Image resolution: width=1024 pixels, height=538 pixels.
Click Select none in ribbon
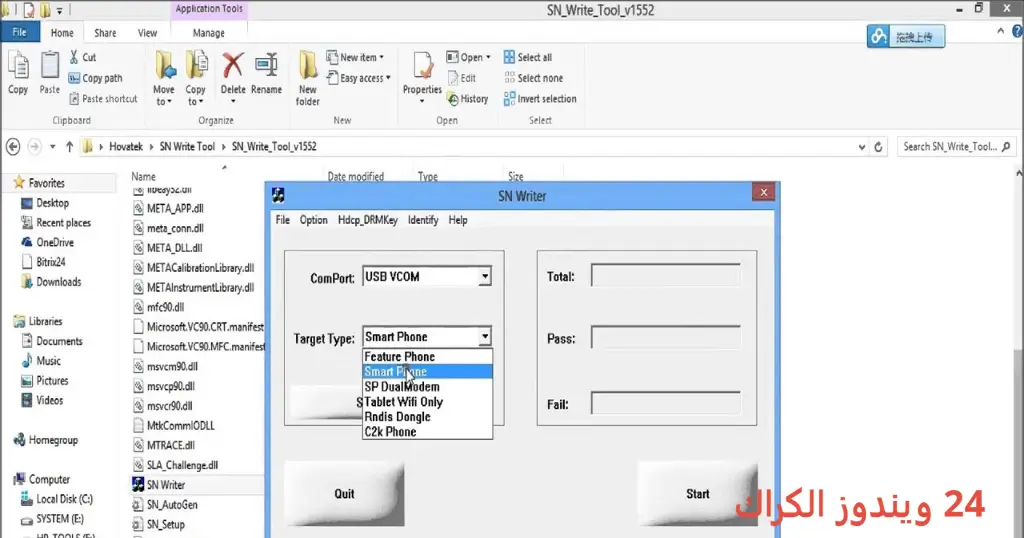[x=533, y=78]
